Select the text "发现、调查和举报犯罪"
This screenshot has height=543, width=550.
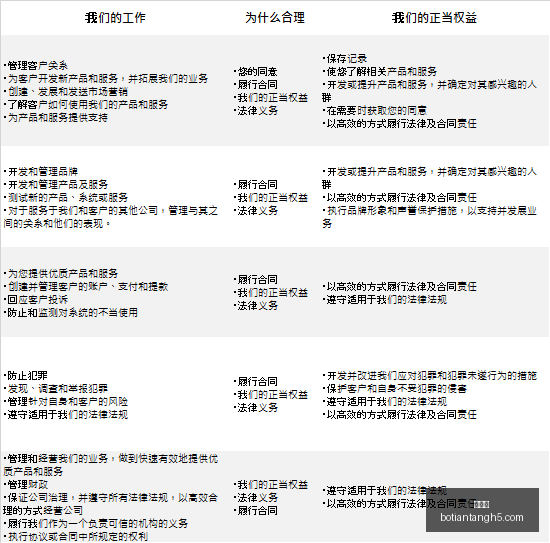[x=56, y=388]
